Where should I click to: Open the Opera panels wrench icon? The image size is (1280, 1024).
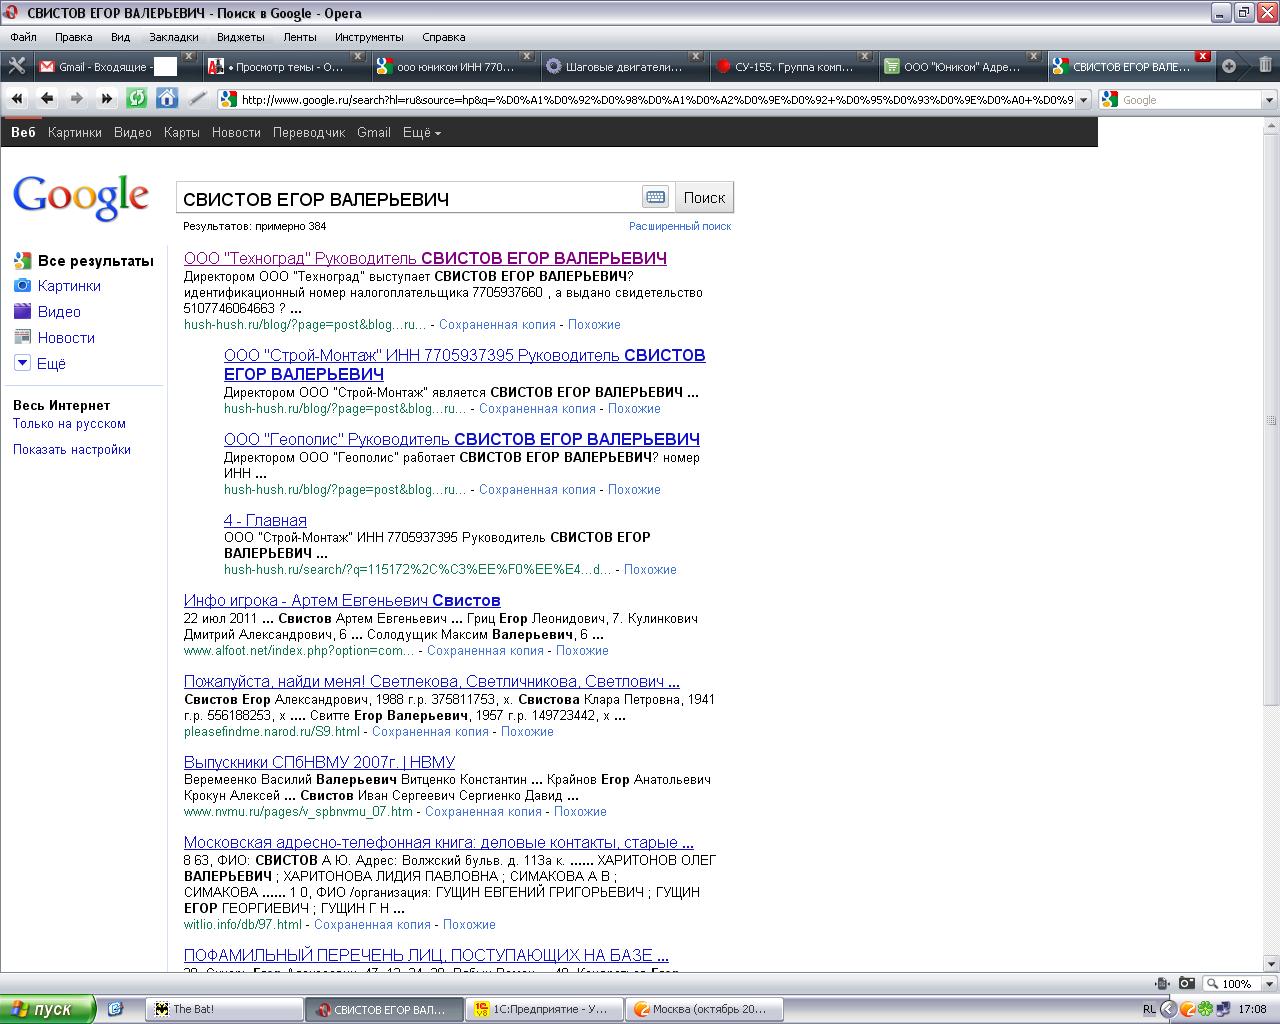[x=16, y=66]
